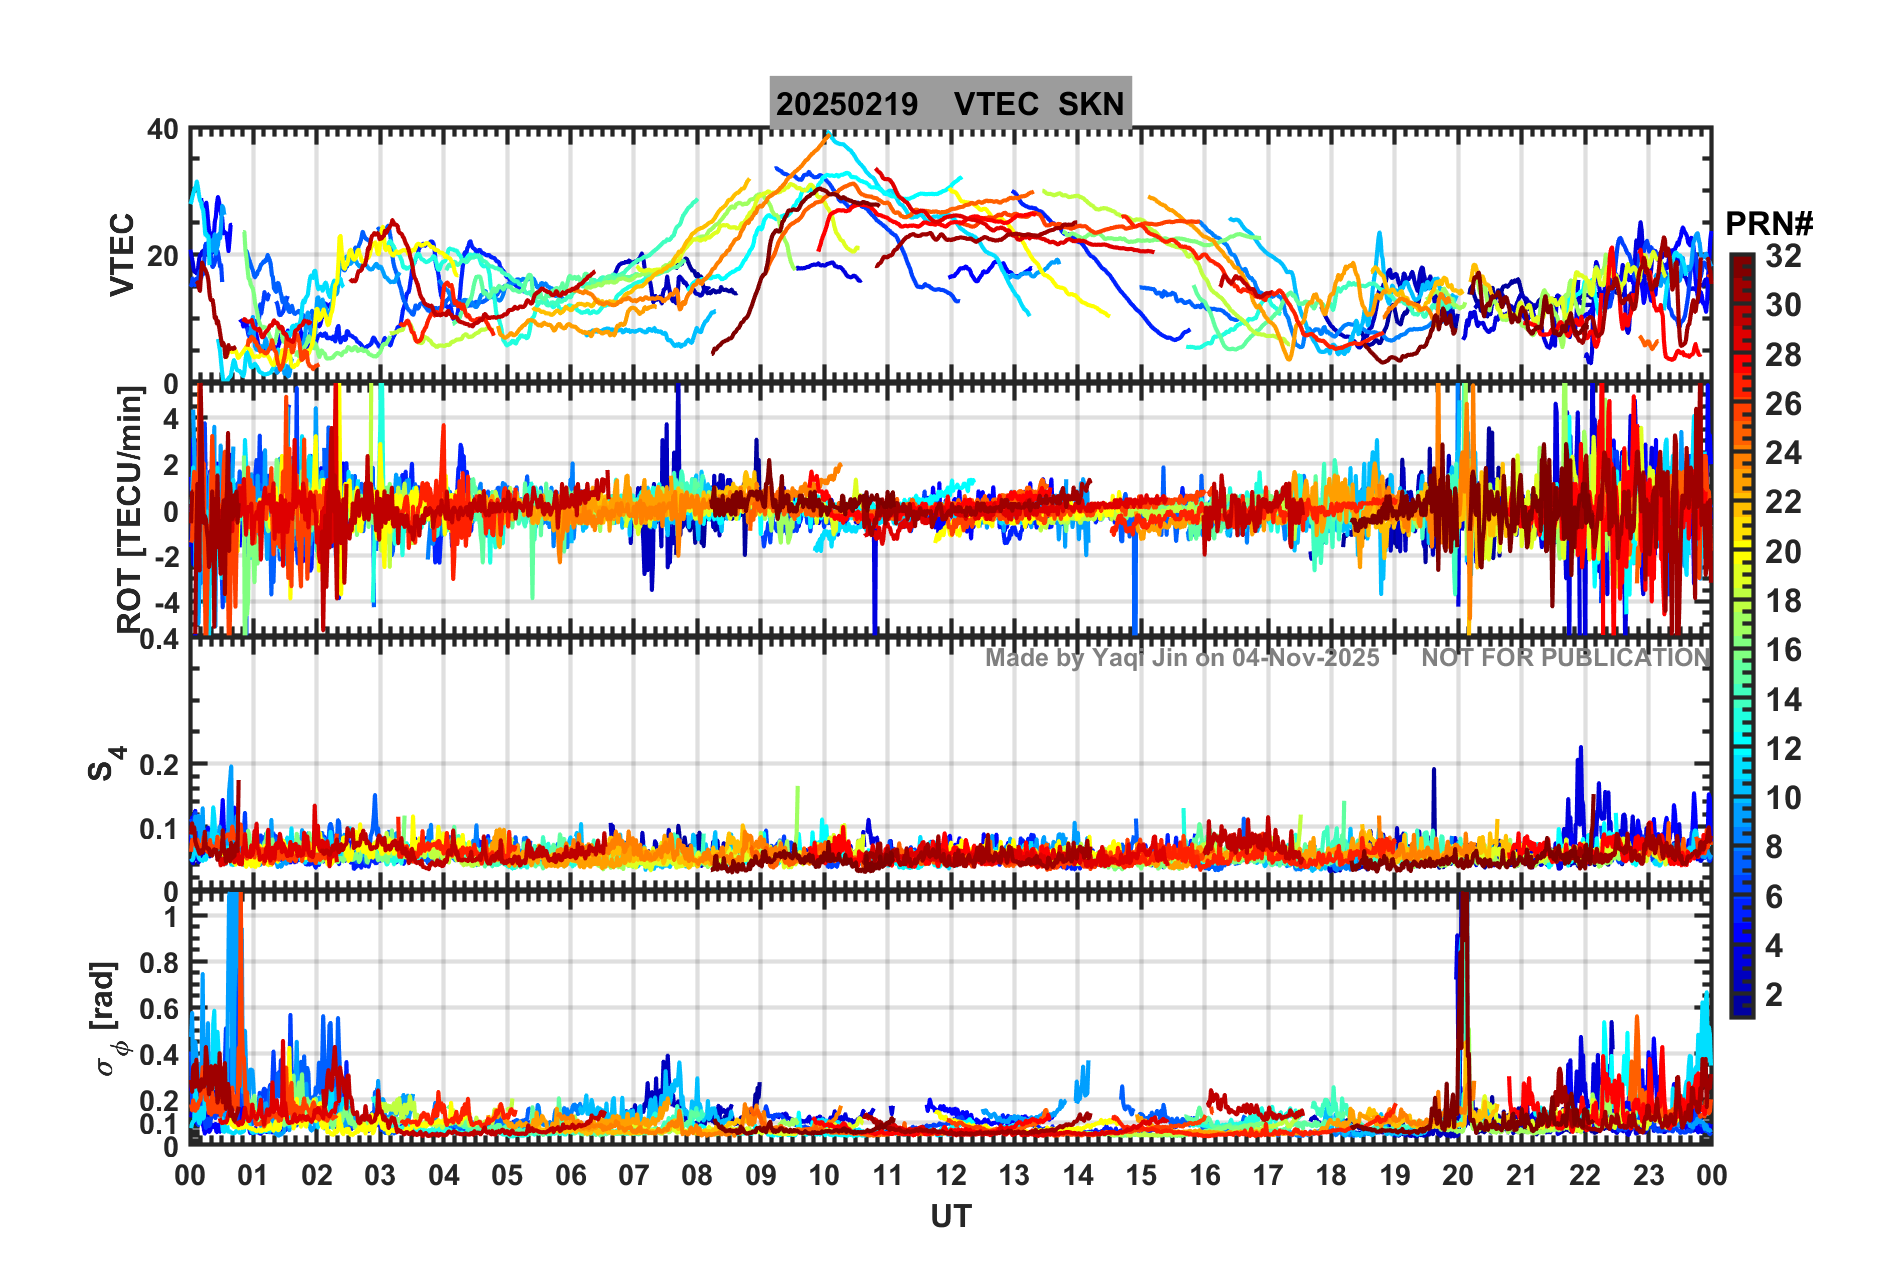Select PRN colorbar tick label "14"
The height and width of the screenshot is (1272, 1902).
tap(1783, 700)
